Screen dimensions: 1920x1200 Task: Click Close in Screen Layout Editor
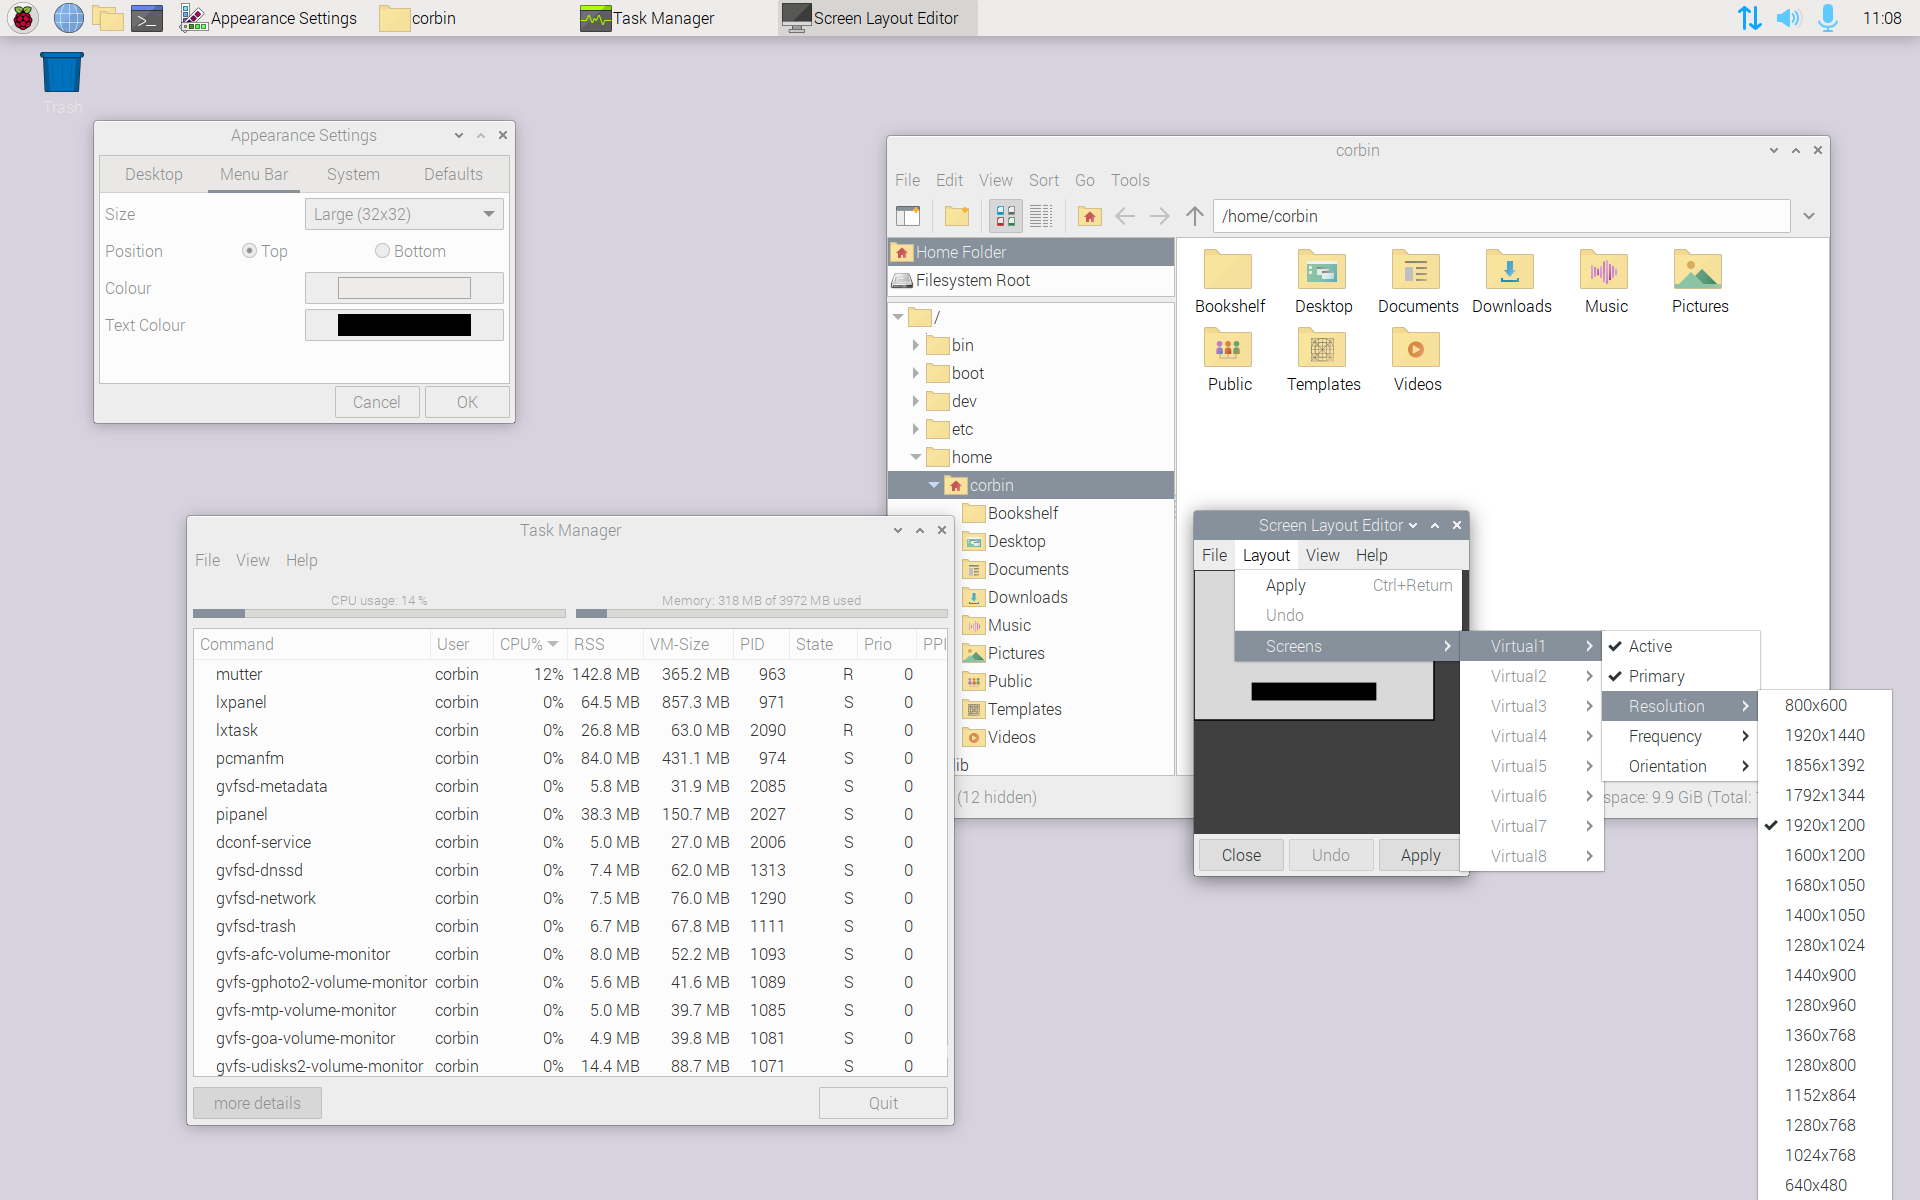point(1241,855)
